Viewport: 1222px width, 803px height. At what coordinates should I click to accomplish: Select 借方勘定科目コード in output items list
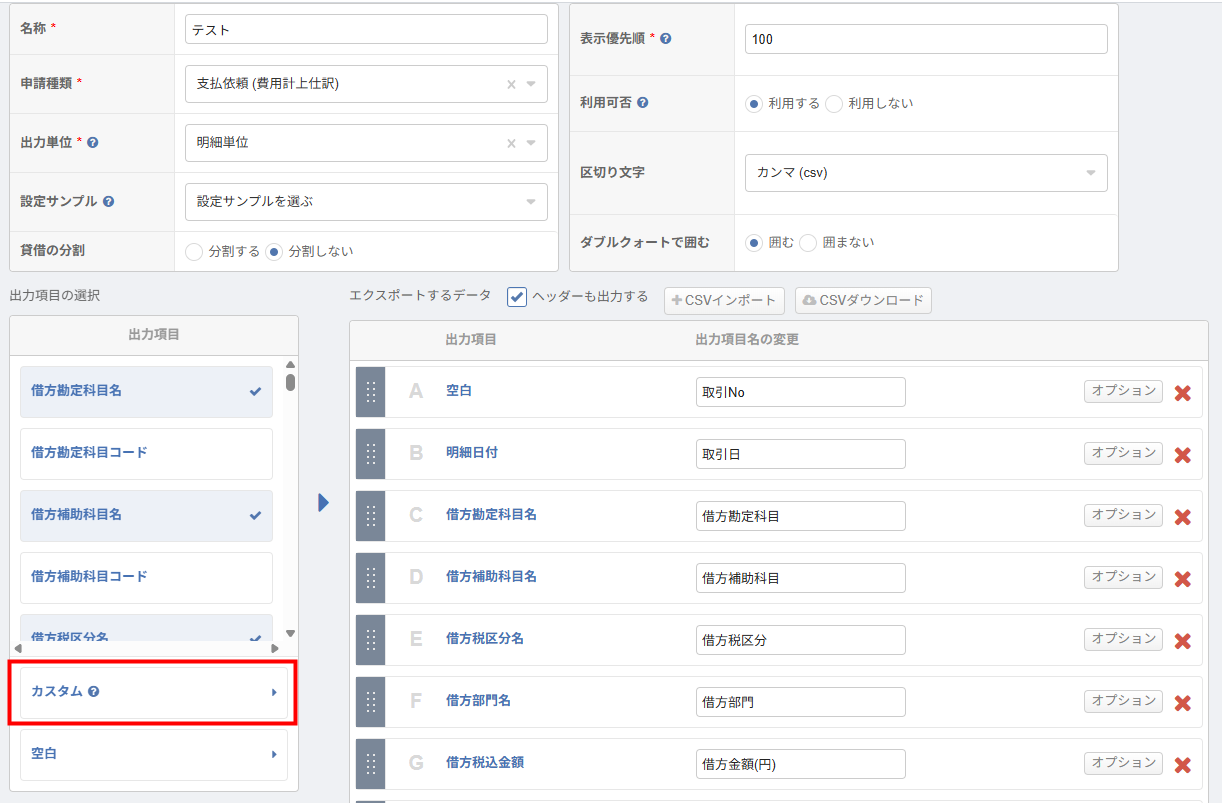coord(146,453)
